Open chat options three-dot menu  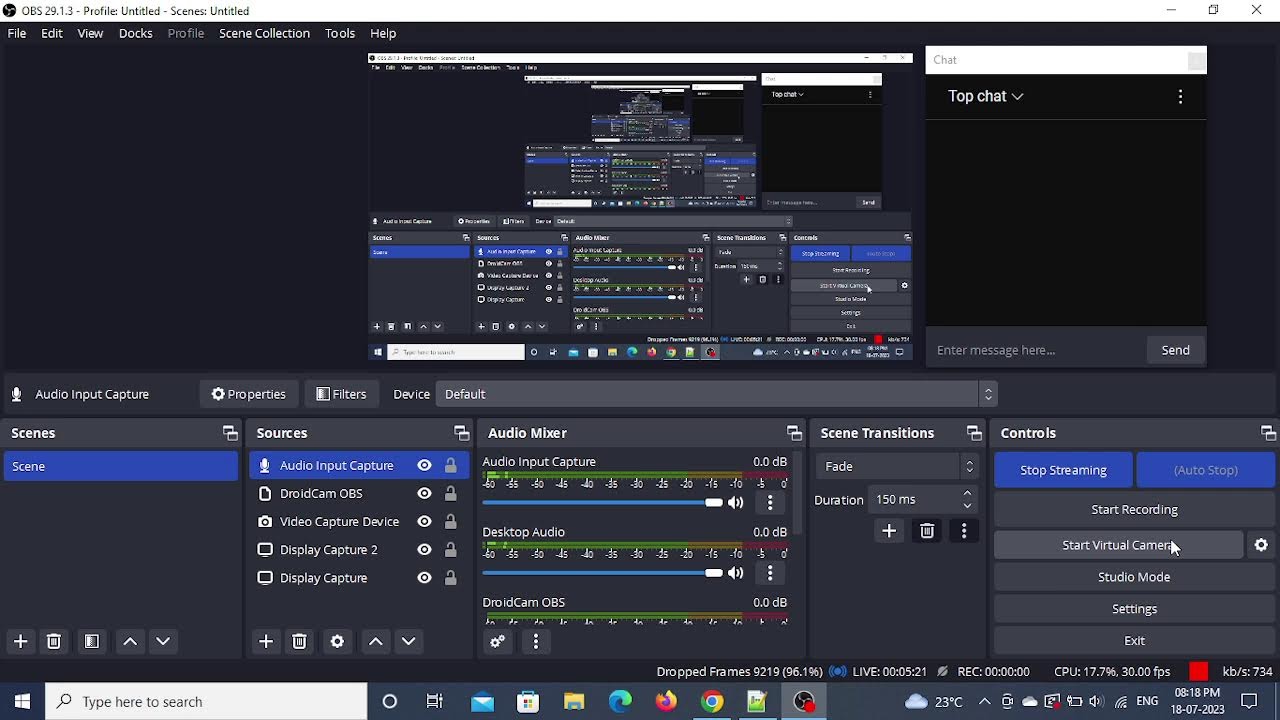click(x=1181, y=96)
